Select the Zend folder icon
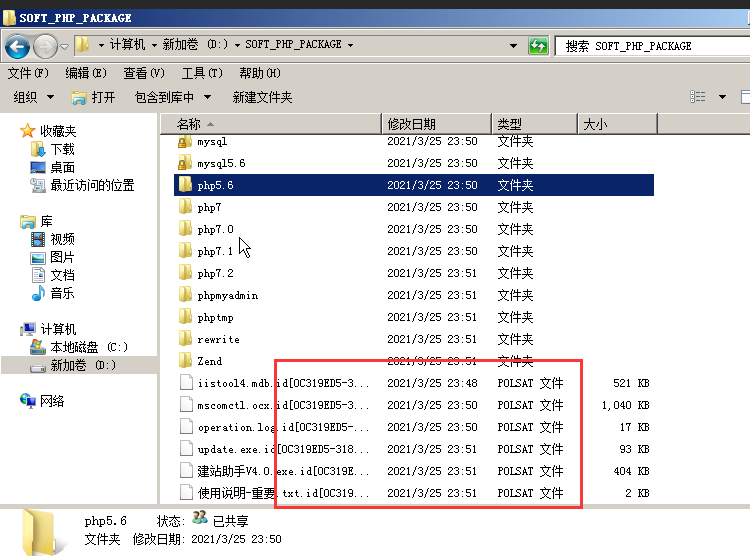Screen dimensions: 750x556 coord(184,361)
